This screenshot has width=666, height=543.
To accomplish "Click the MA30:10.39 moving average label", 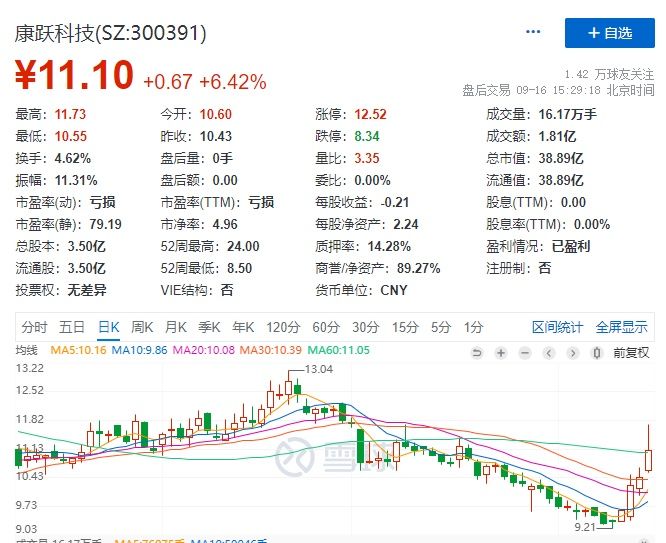I will pyautogui.click(x=271, y=350).
